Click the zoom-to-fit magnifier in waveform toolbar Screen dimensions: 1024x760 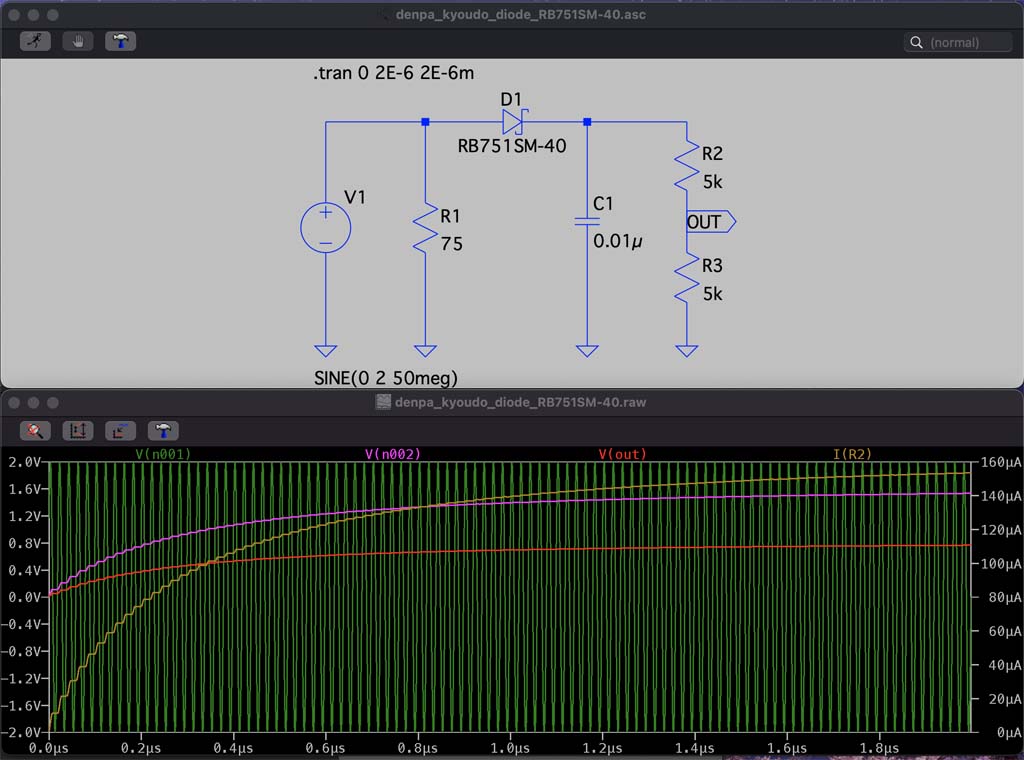(x=35, y=430)
